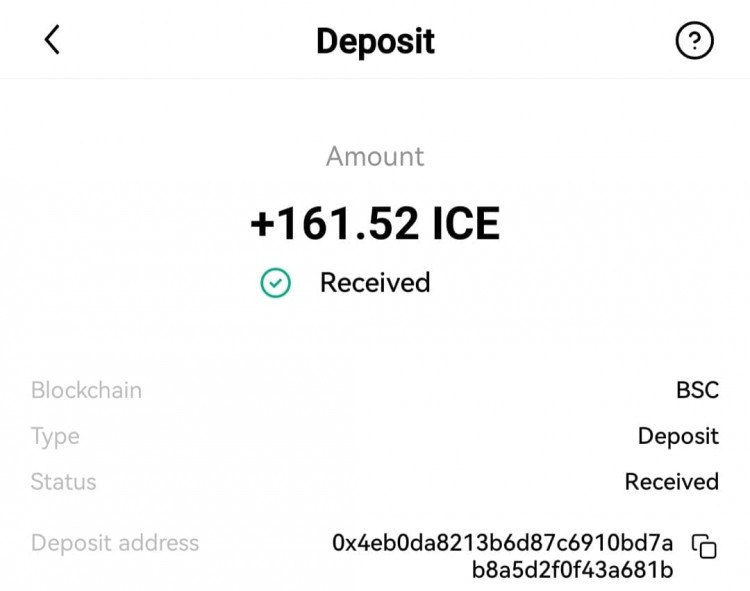The height and width of the screenshot is (591, 750).
Task: Tap the Amount label
Action: point(375,156)
